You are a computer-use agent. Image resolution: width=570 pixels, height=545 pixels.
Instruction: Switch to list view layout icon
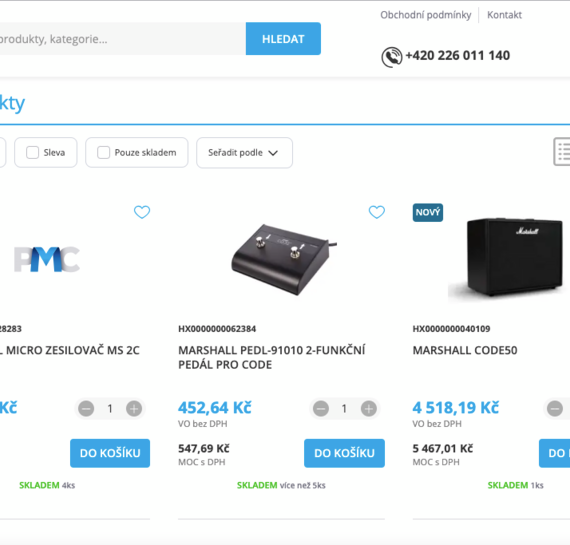(x=562, y=152)
